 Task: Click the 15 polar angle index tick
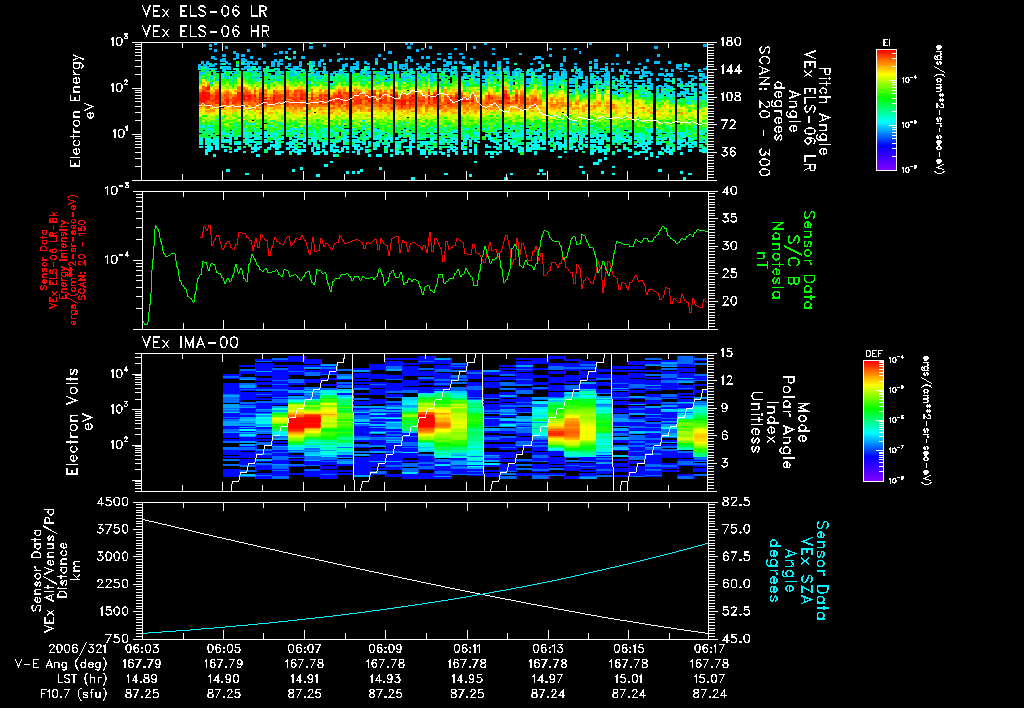coord(726,353)
